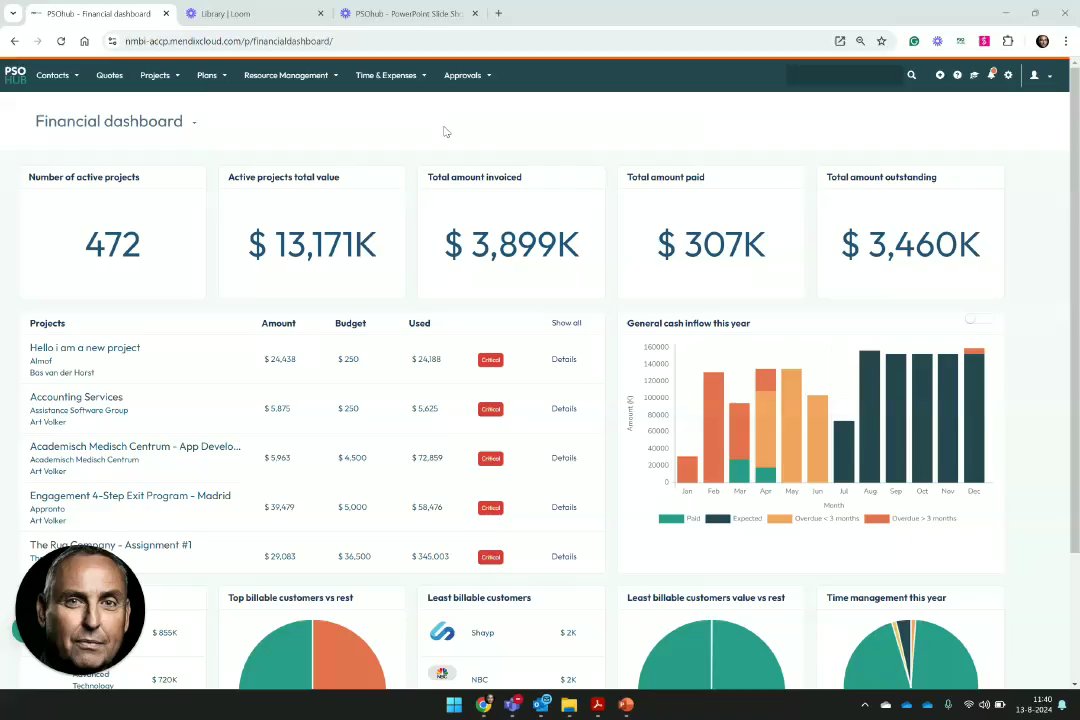1080x720 pixels.
Task: Toggle the General cash inflow chart switch
Action: click(978, 318)
